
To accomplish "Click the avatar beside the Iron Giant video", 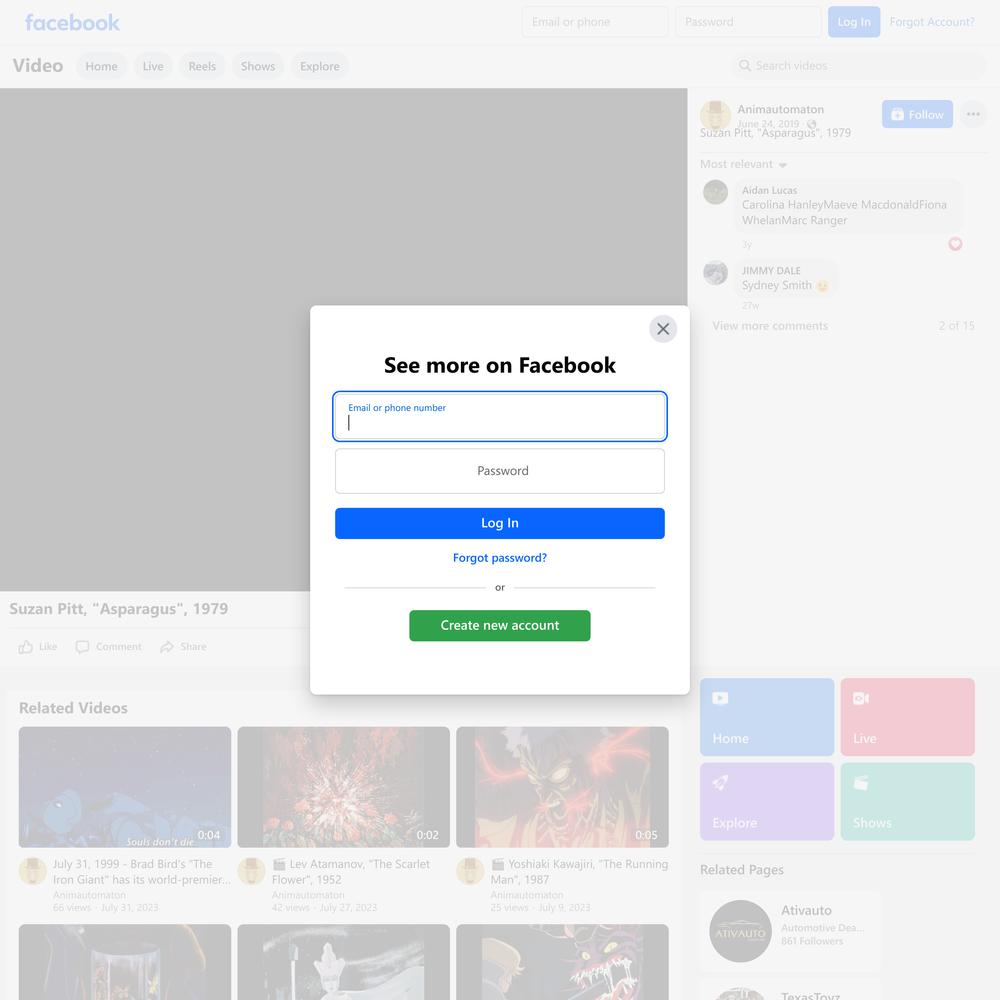I will coord(33,871).
